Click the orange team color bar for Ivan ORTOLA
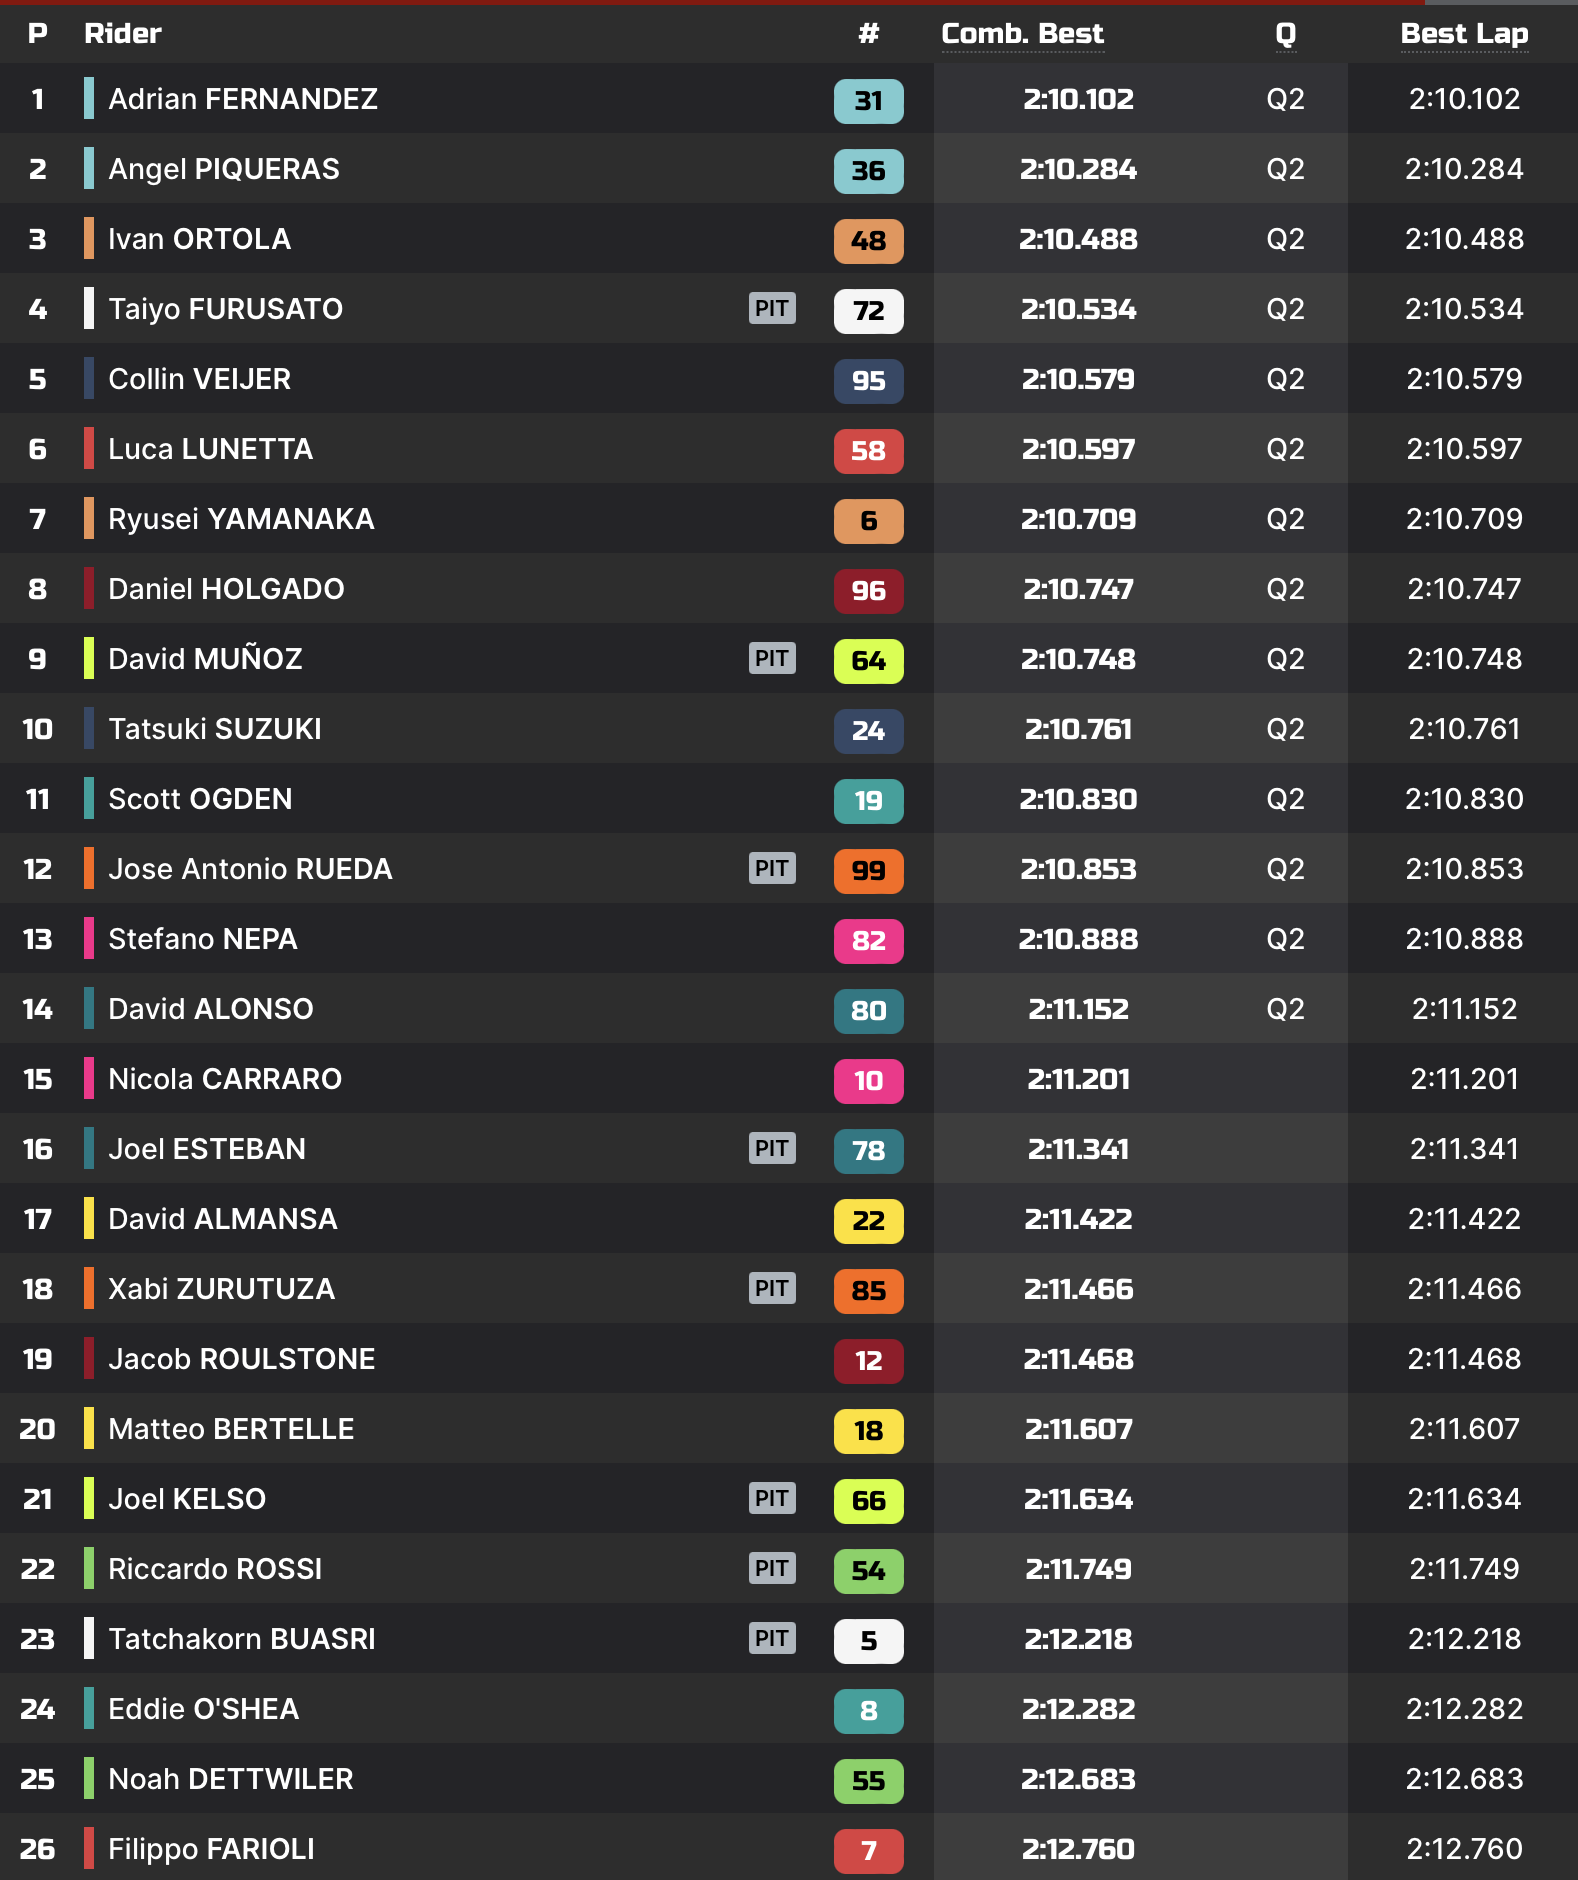The height and width of the screenshot is (1880, 1578). (x=89, y=239)
